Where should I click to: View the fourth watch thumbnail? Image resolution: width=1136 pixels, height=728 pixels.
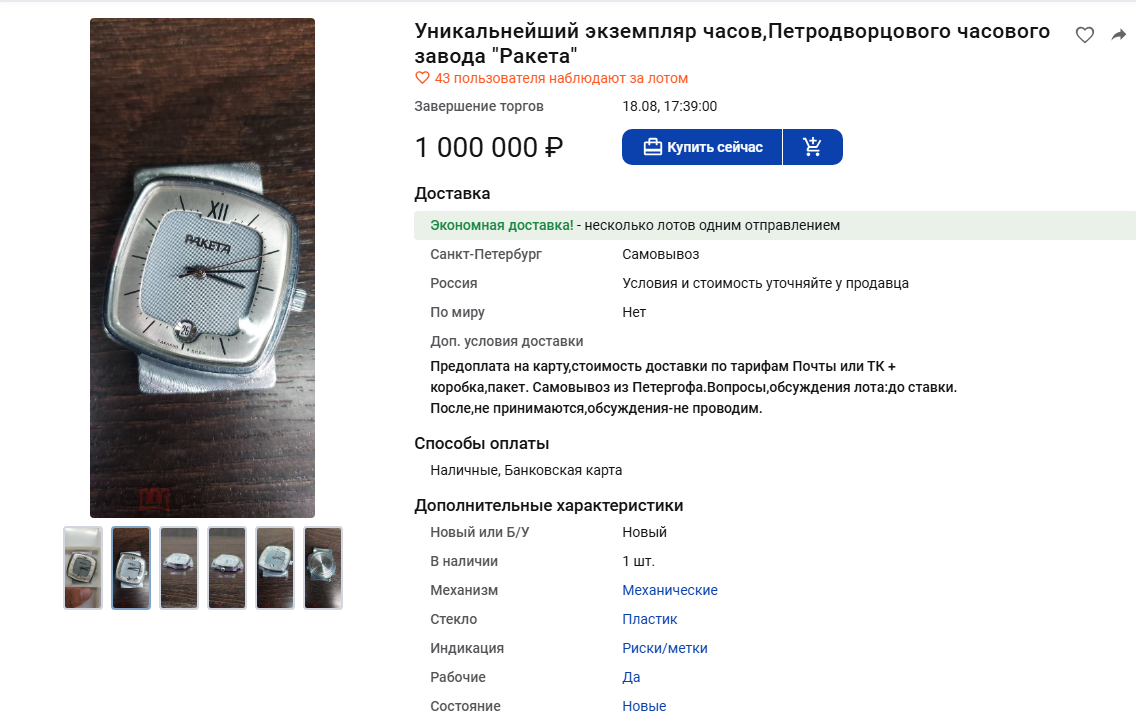pyautogui.click(x=227, y=568)
